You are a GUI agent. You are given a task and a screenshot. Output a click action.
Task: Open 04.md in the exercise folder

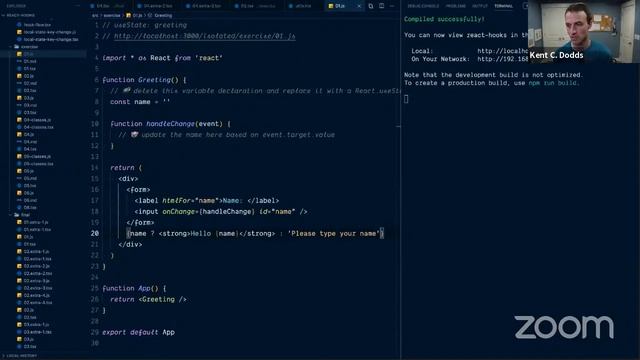[x=30, y=142]
